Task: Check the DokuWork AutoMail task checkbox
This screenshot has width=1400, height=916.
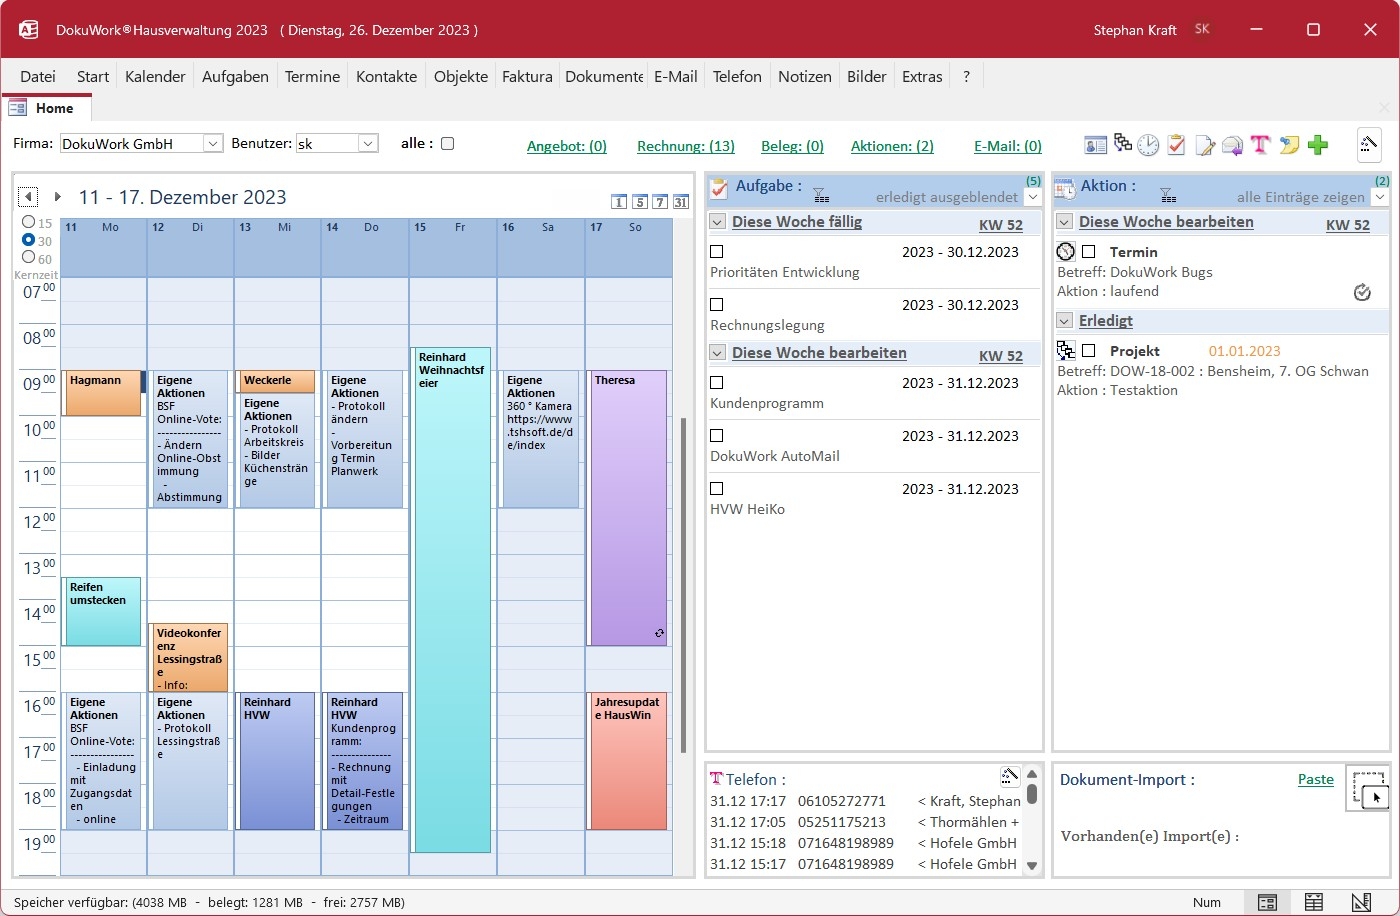Action: [716, 436]
